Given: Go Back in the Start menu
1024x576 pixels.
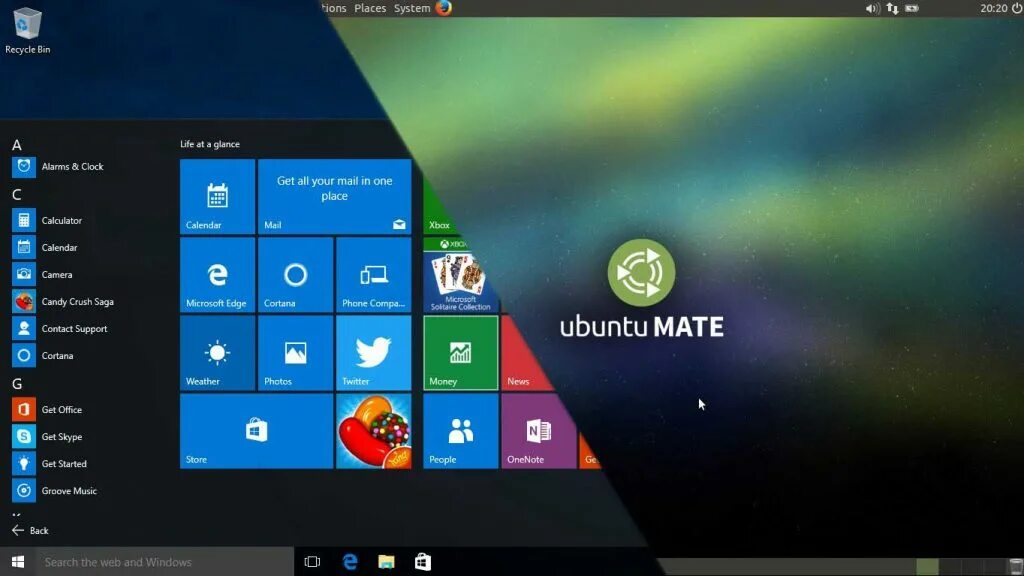Looking at the screenshot, I should click(30, 530).
